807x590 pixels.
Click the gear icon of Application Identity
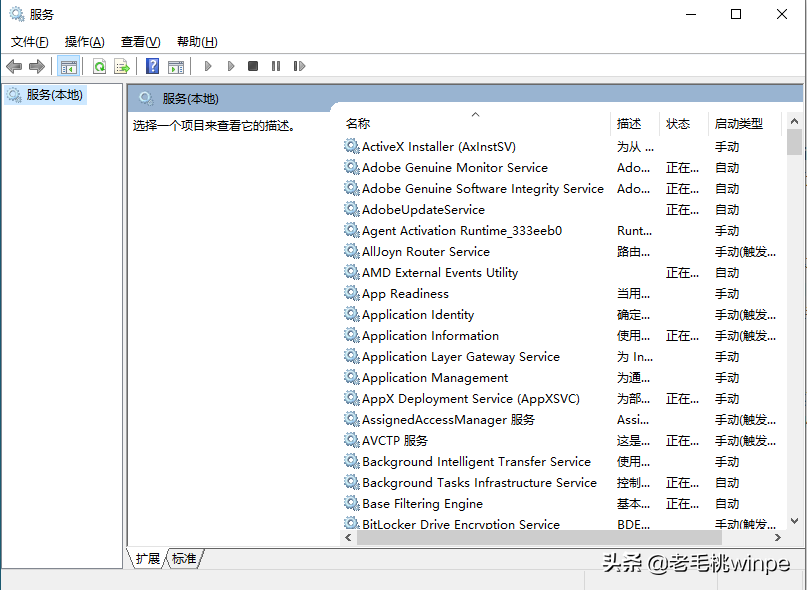click(x=352, y=315)
